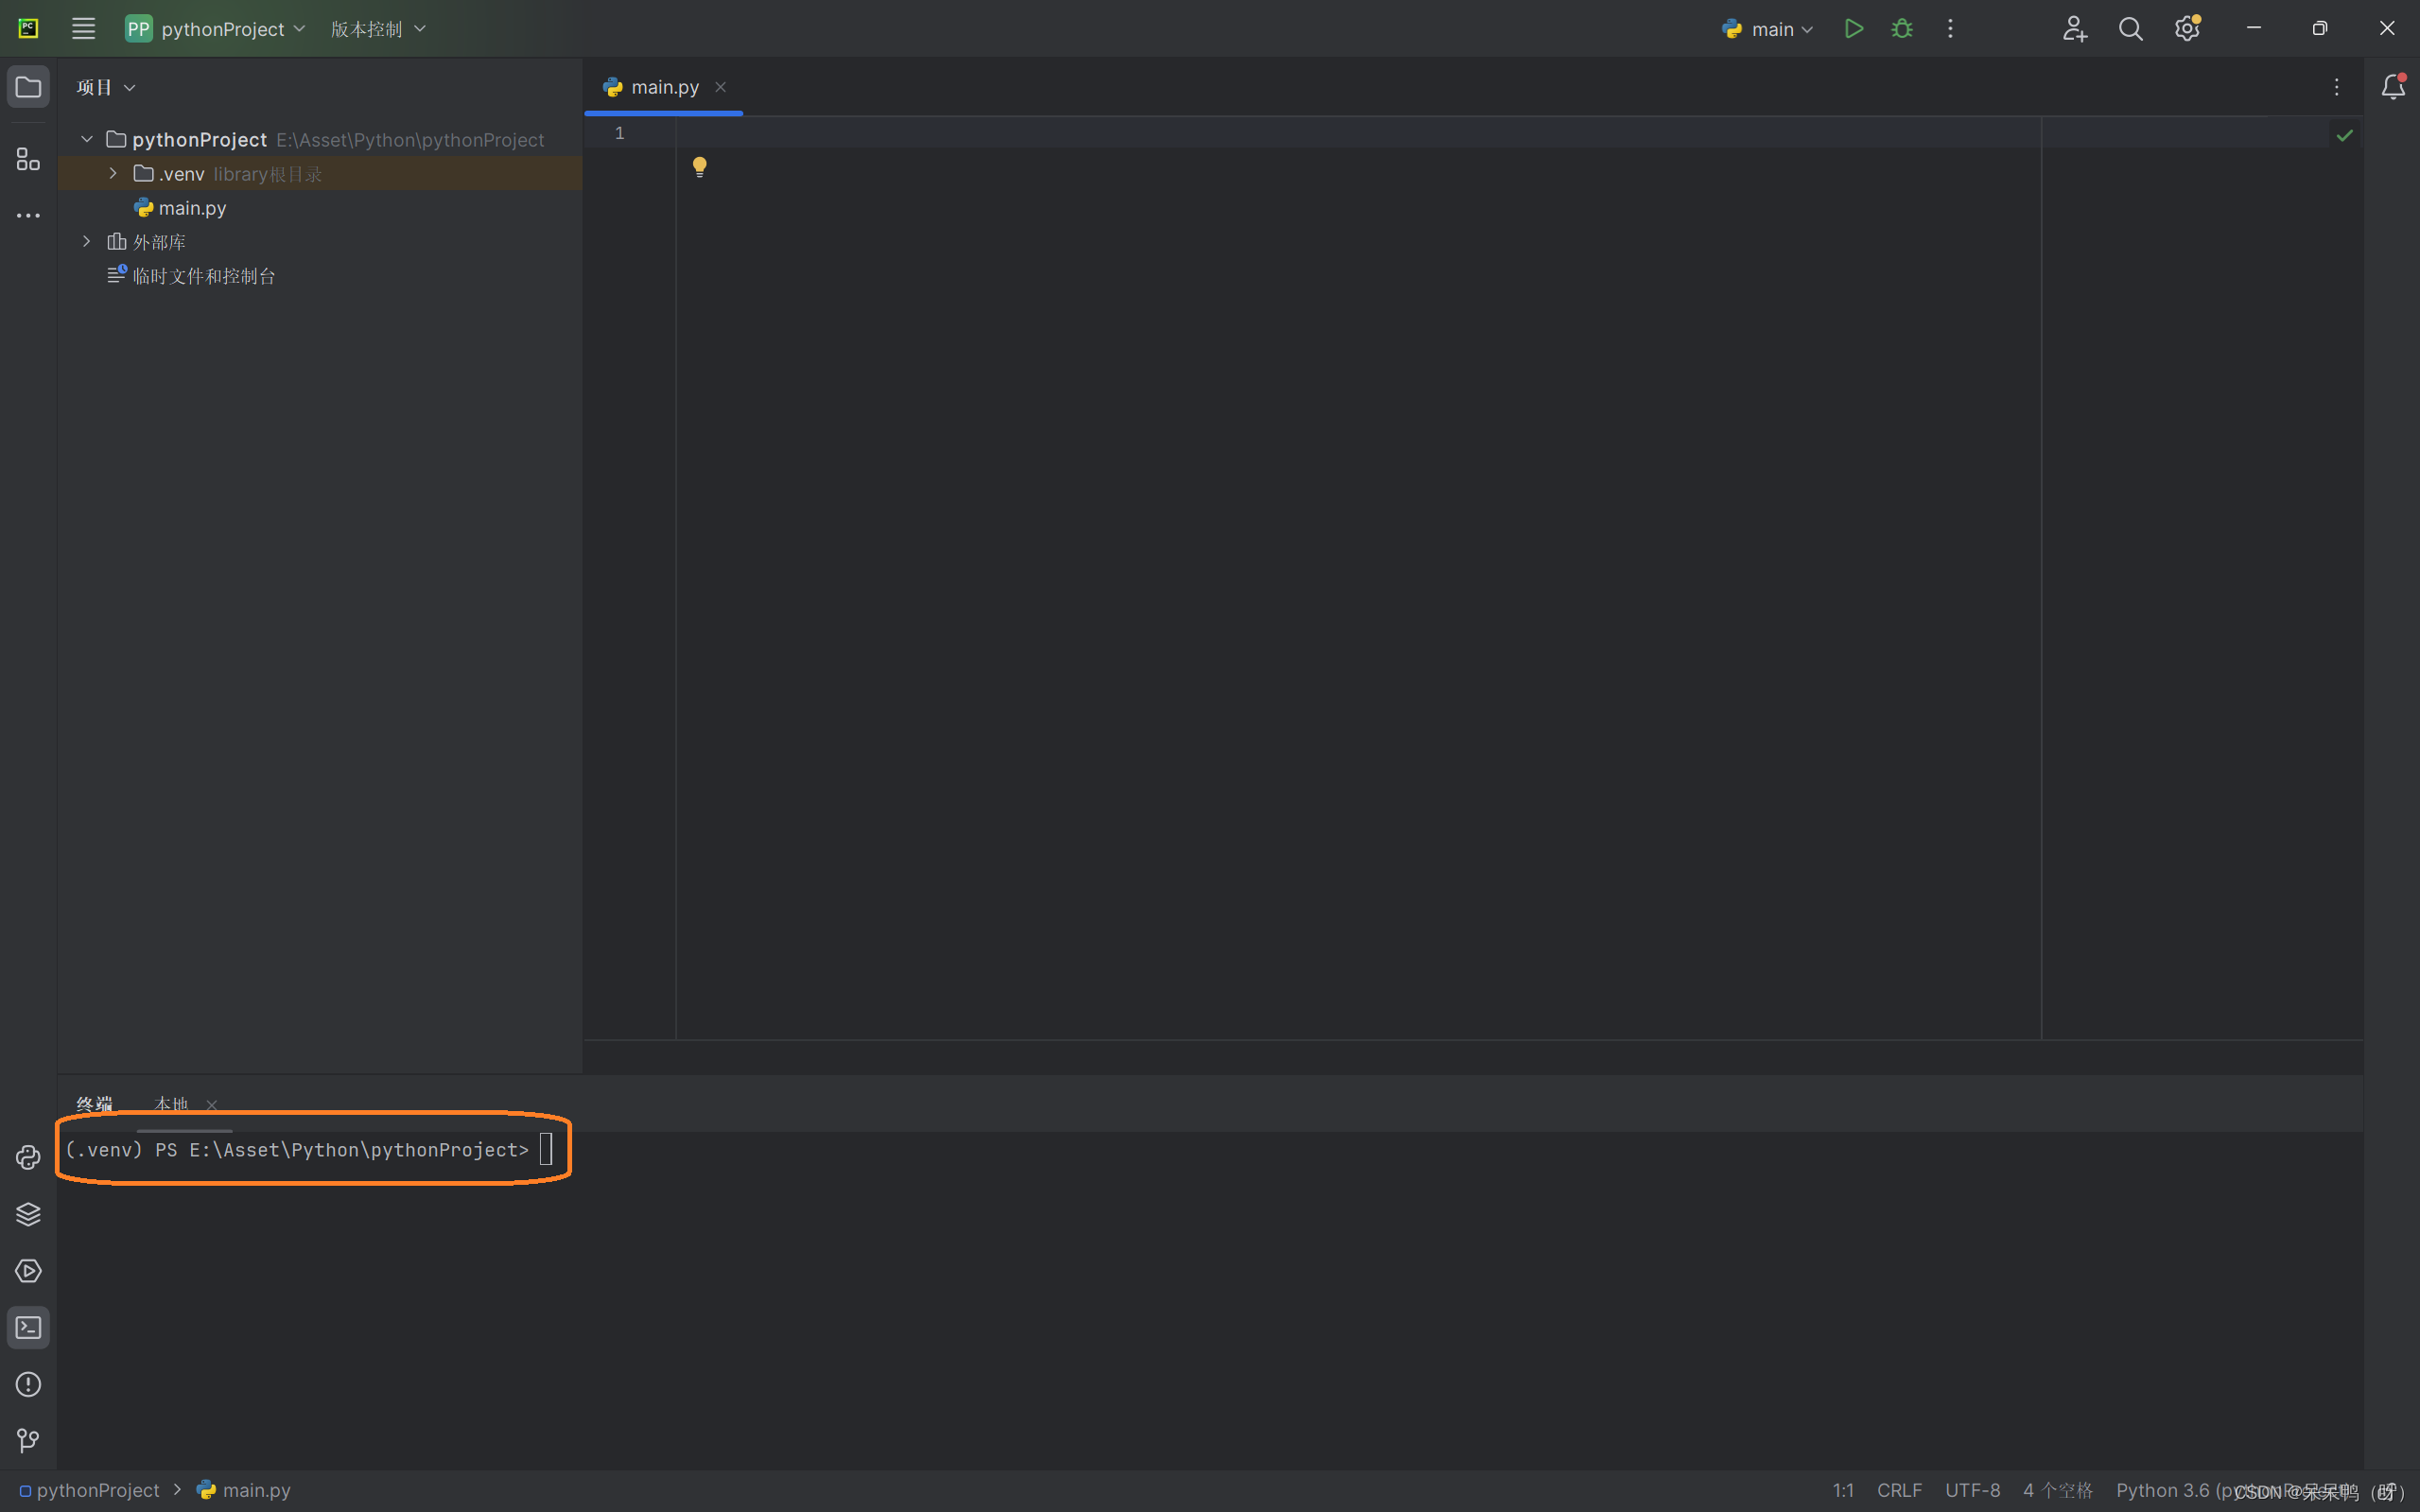Expand the 外部库 node
This screenshot has height=1512, width=2420.
pyautogui.click(x=87, y=242)
